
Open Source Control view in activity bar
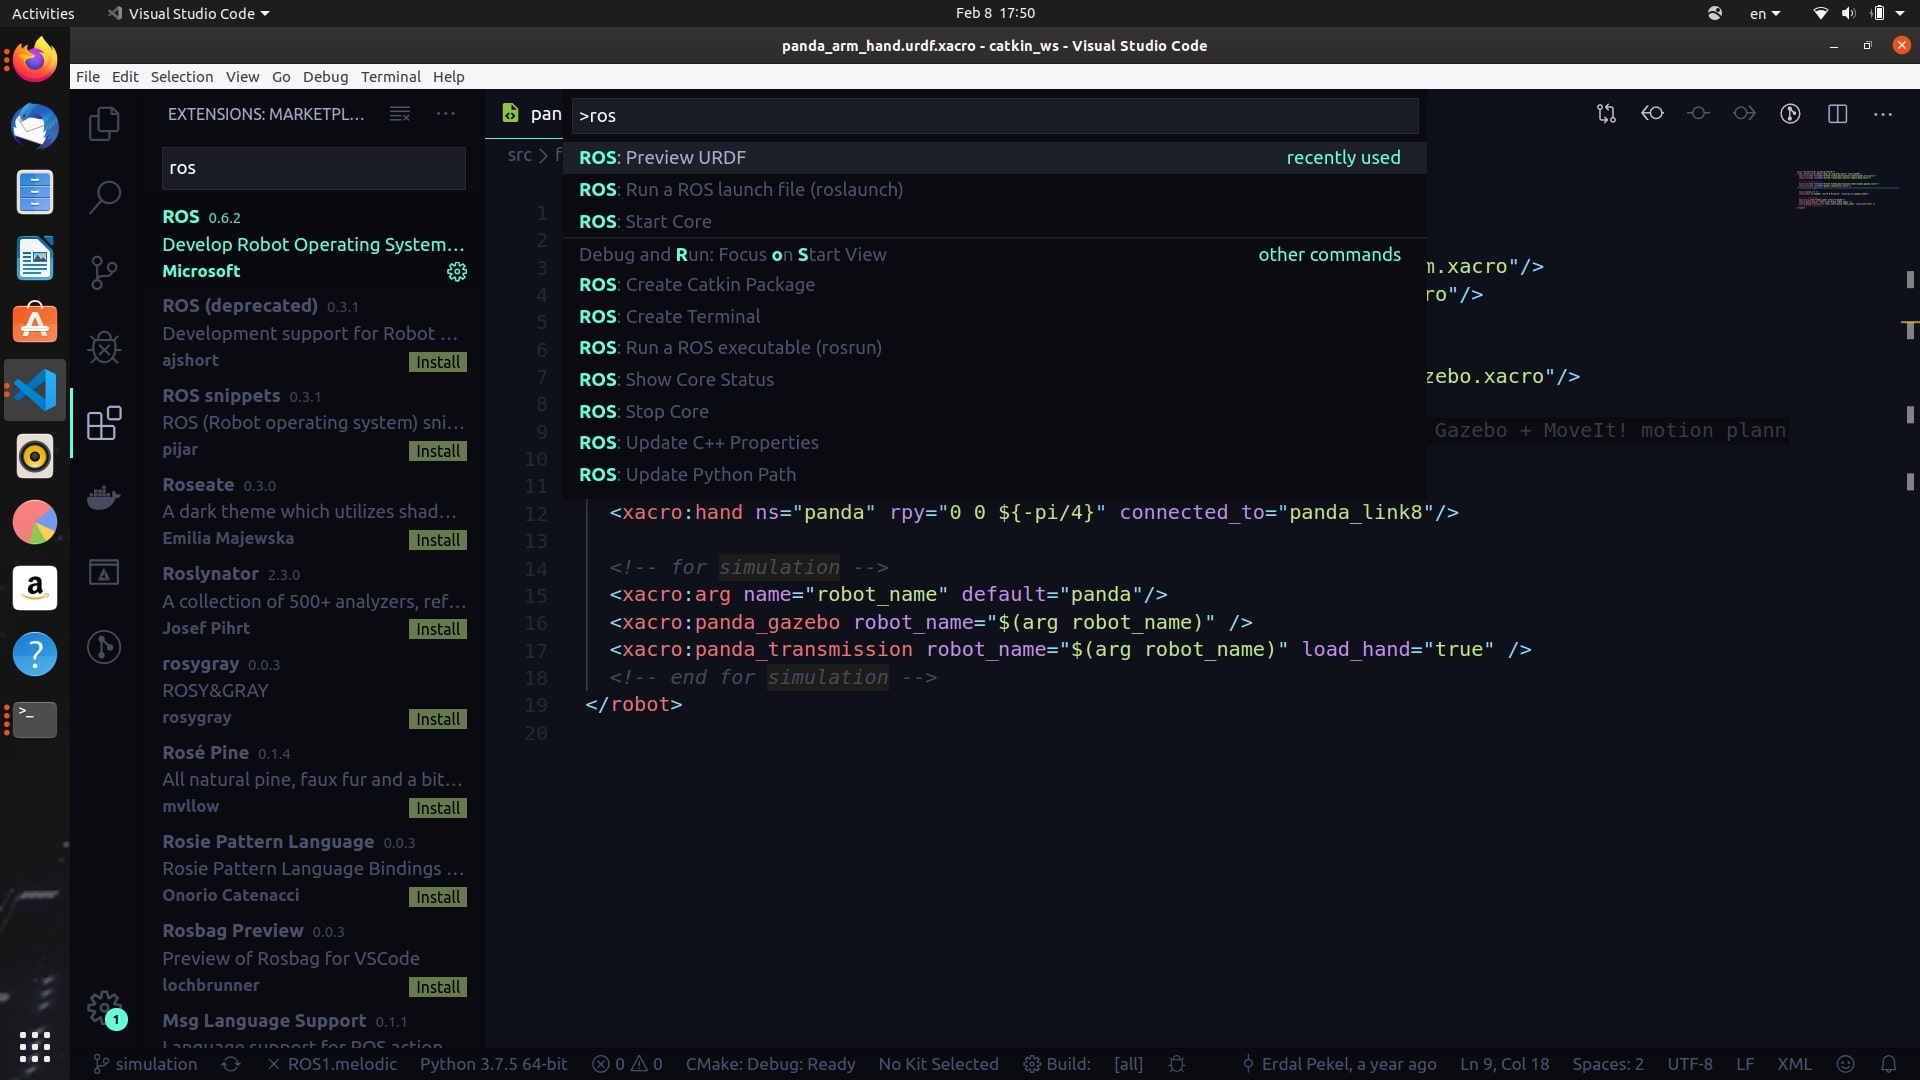[x=104, y=272]
